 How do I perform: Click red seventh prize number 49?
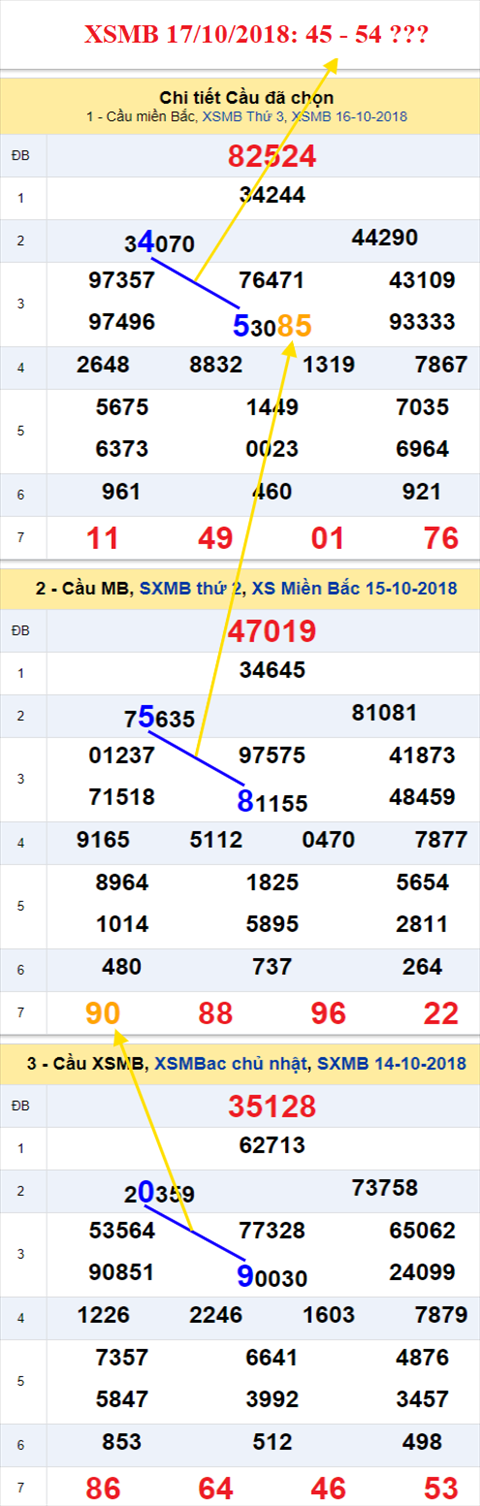pos(216,538)
